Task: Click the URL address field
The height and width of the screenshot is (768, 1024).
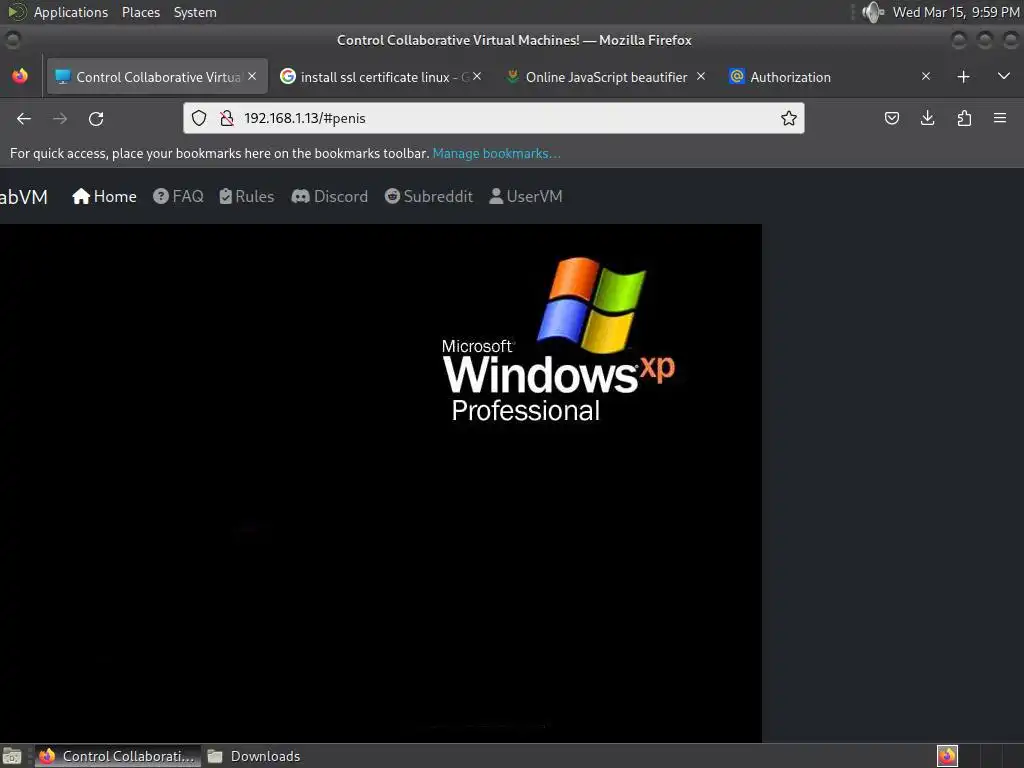Action: pyautogui.click(x=494, y=118)
